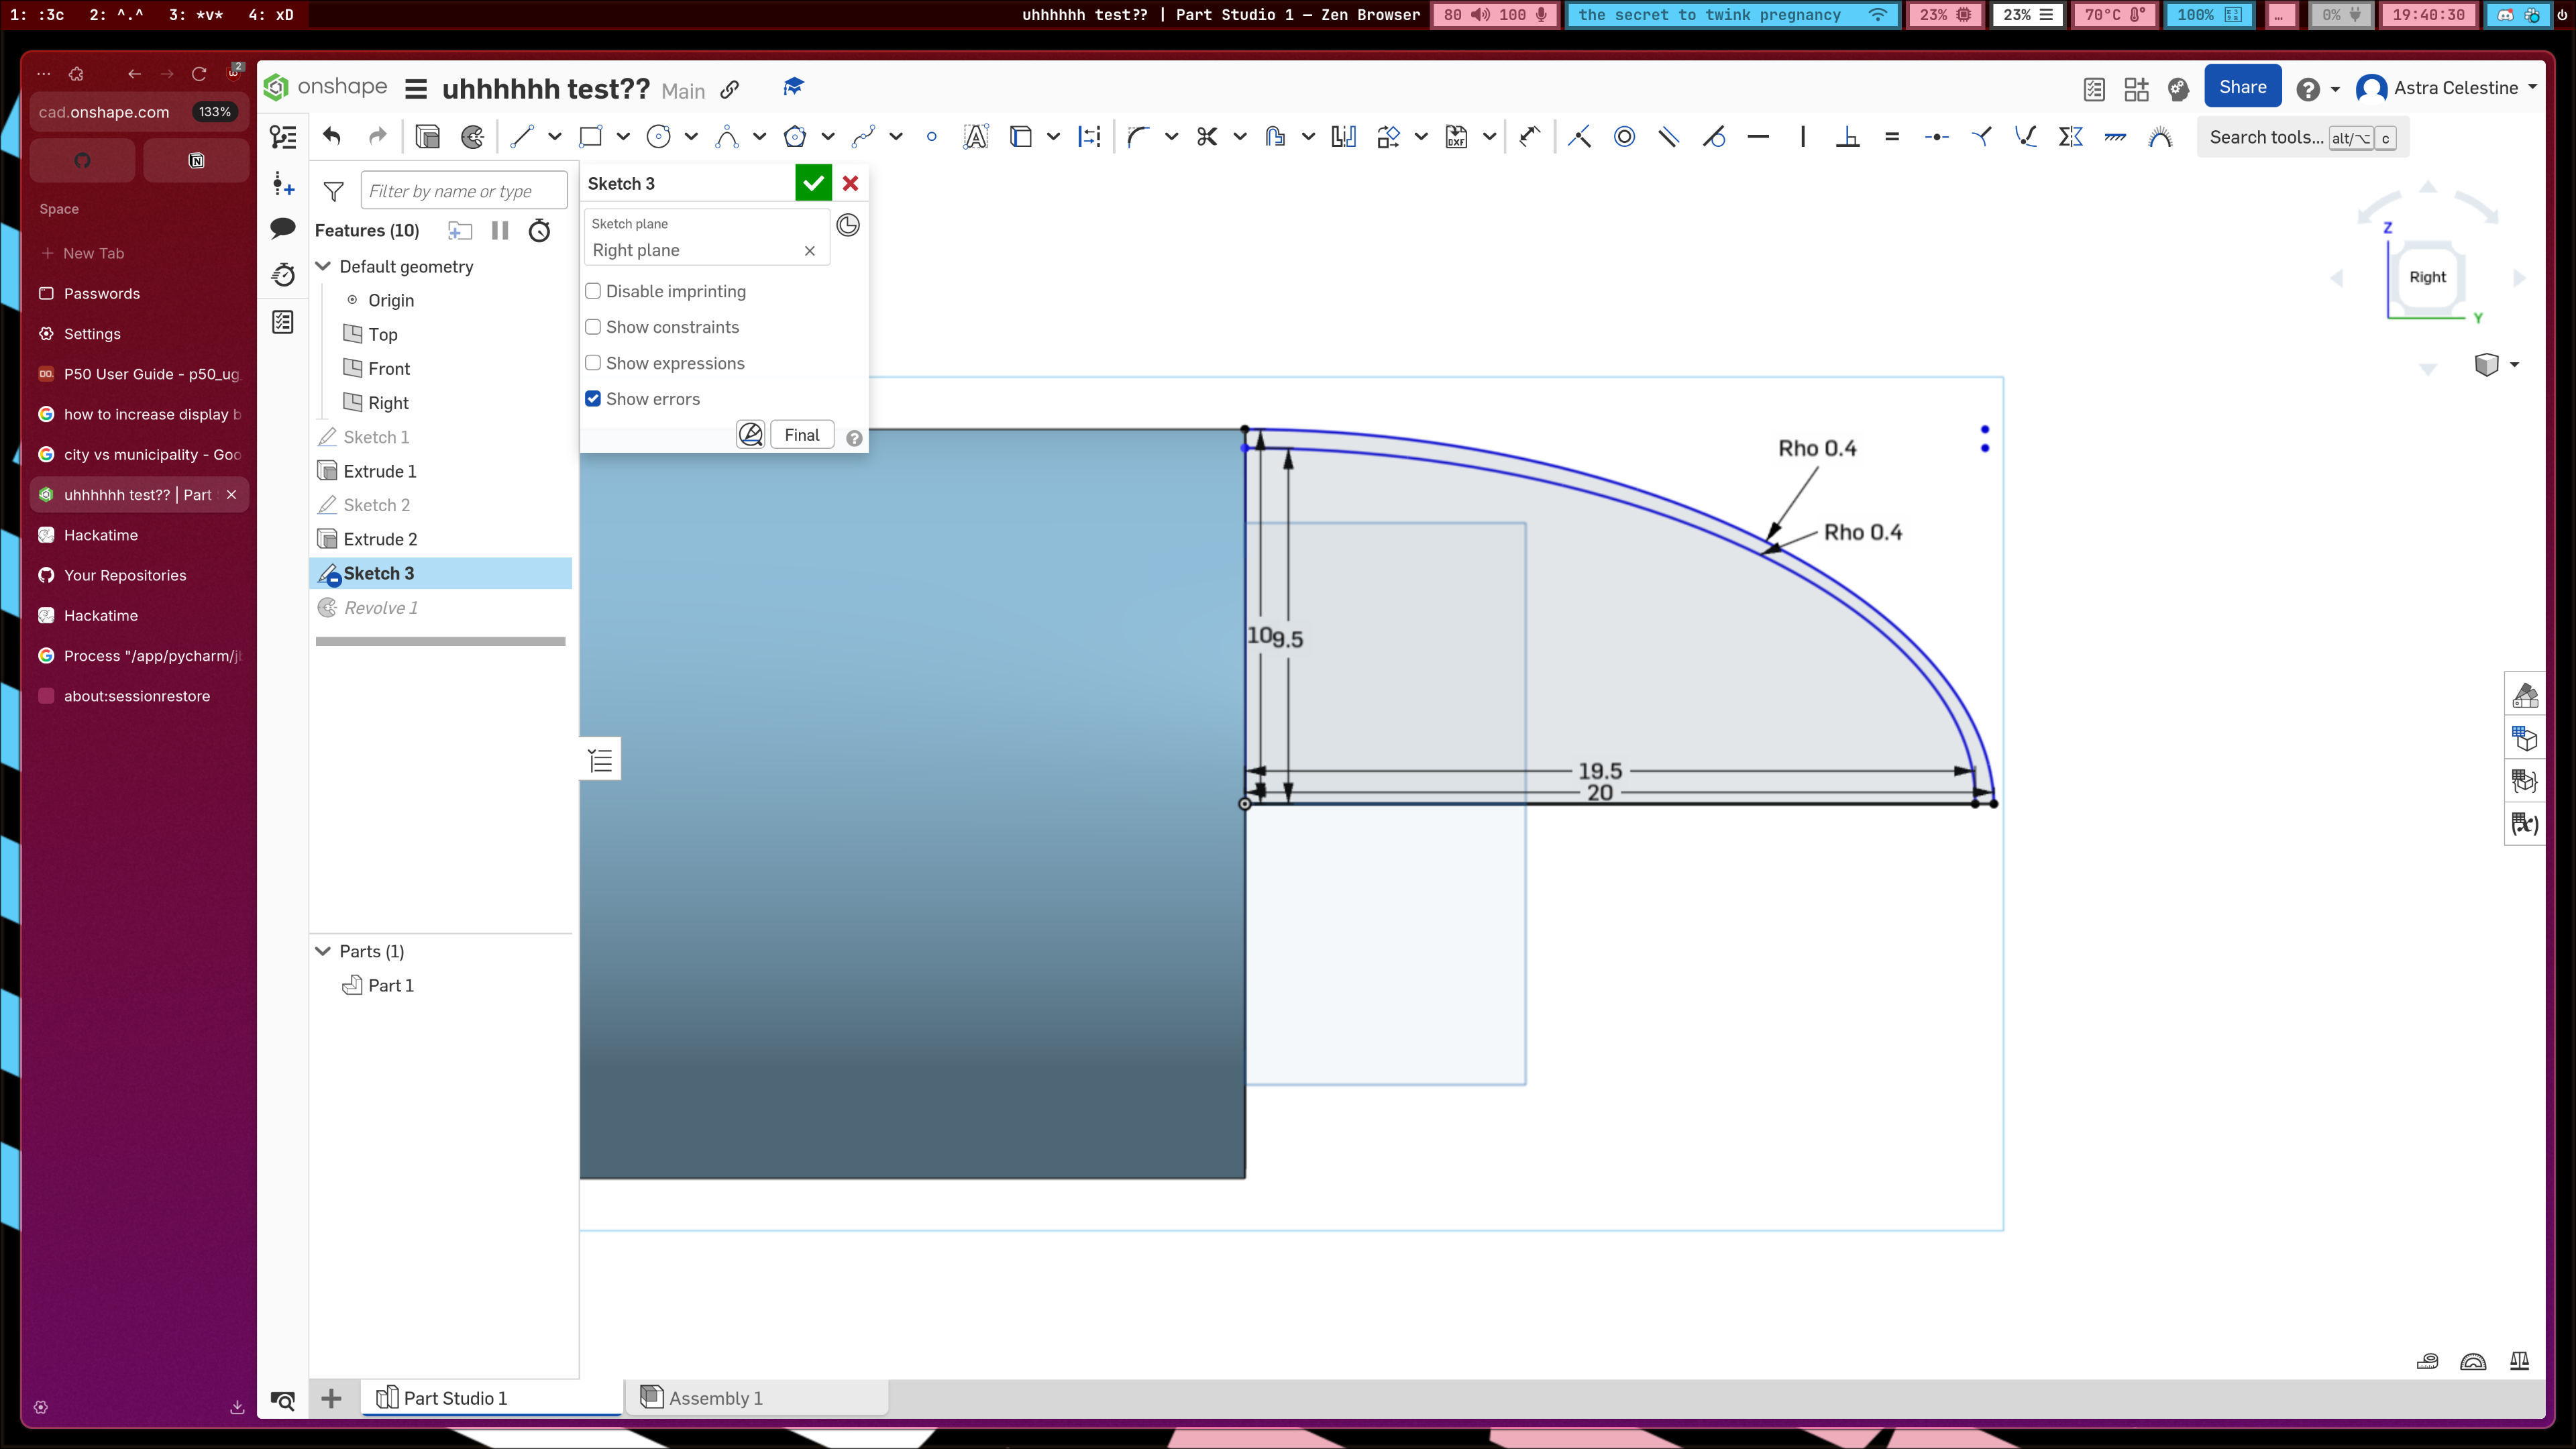2576x1449 pixels.
Task: Uncheck the Show errors checkbox
Action: pos(593,399)
